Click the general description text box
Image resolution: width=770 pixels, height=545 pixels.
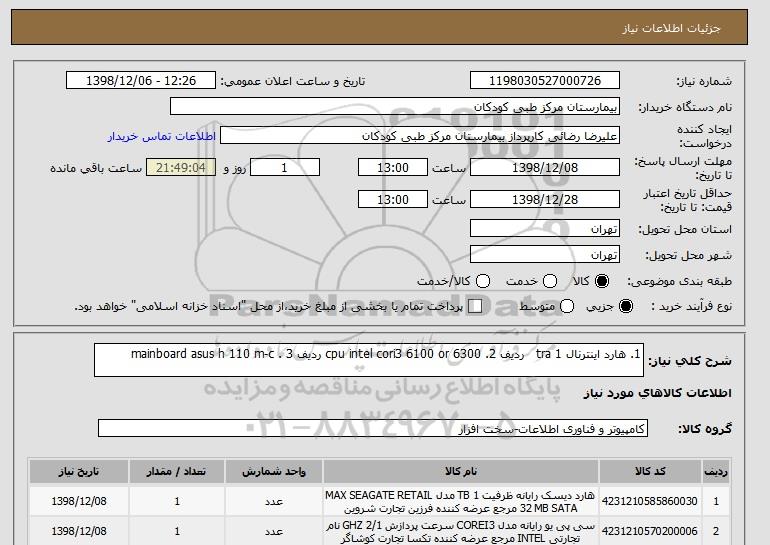pos(369,360)
